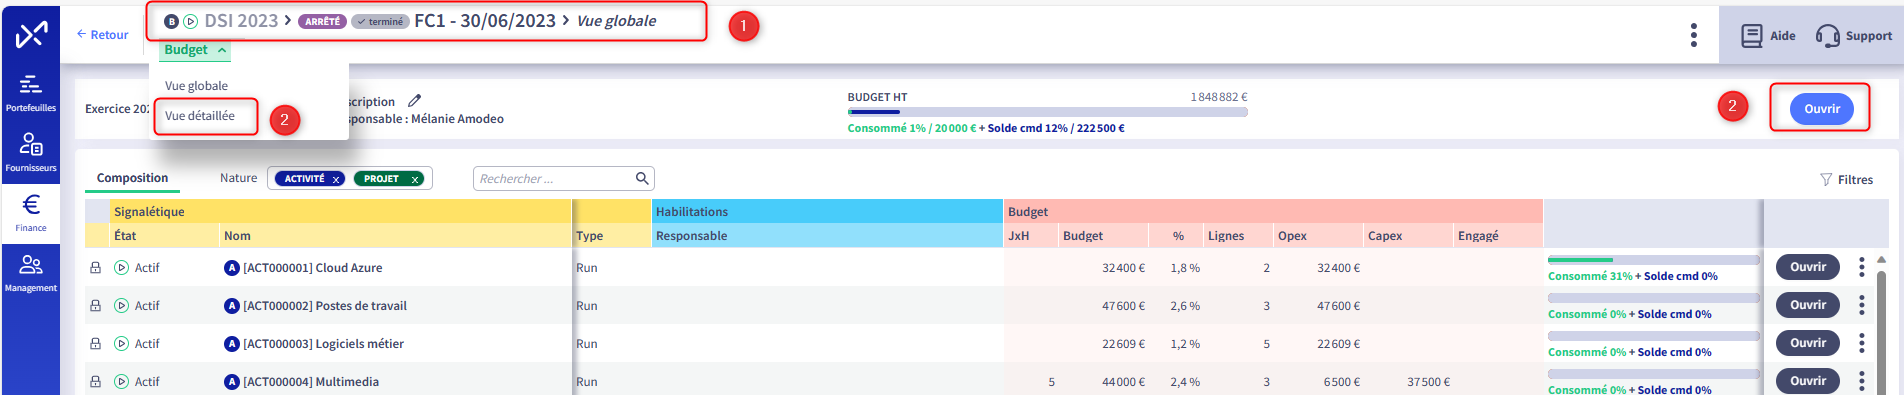Viewport: 1904px width, 395px height.
Task: Open the Fournisseurs sidebar section
Action: tap(31, 153)
